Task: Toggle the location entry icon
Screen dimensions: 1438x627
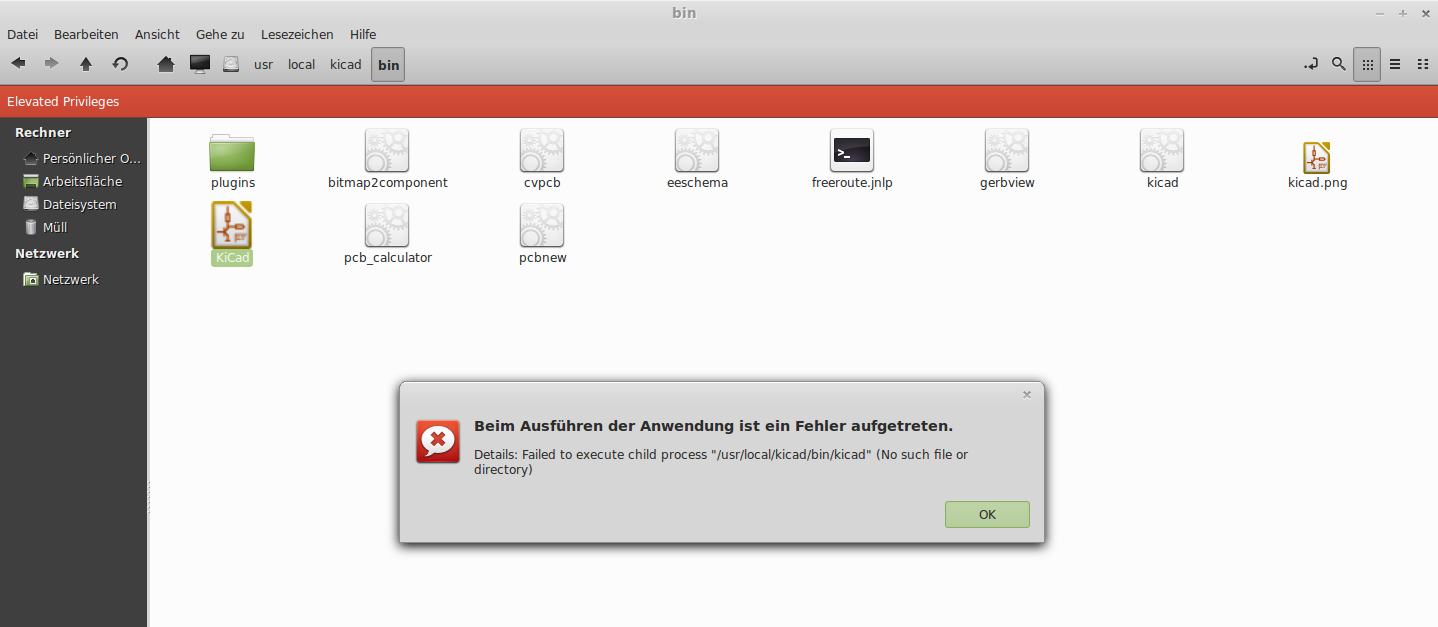Action: [1311, 64]
